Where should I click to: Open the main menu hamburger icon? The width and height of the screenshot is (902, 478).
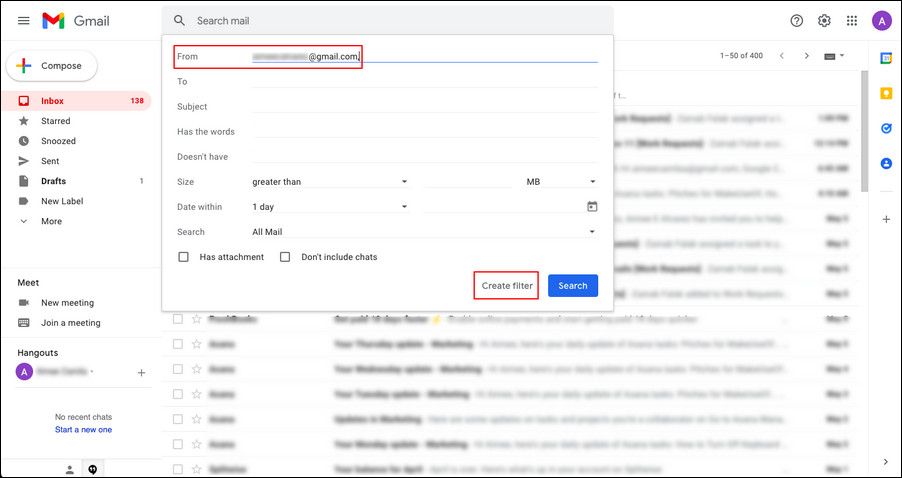(x=24, y=21)
